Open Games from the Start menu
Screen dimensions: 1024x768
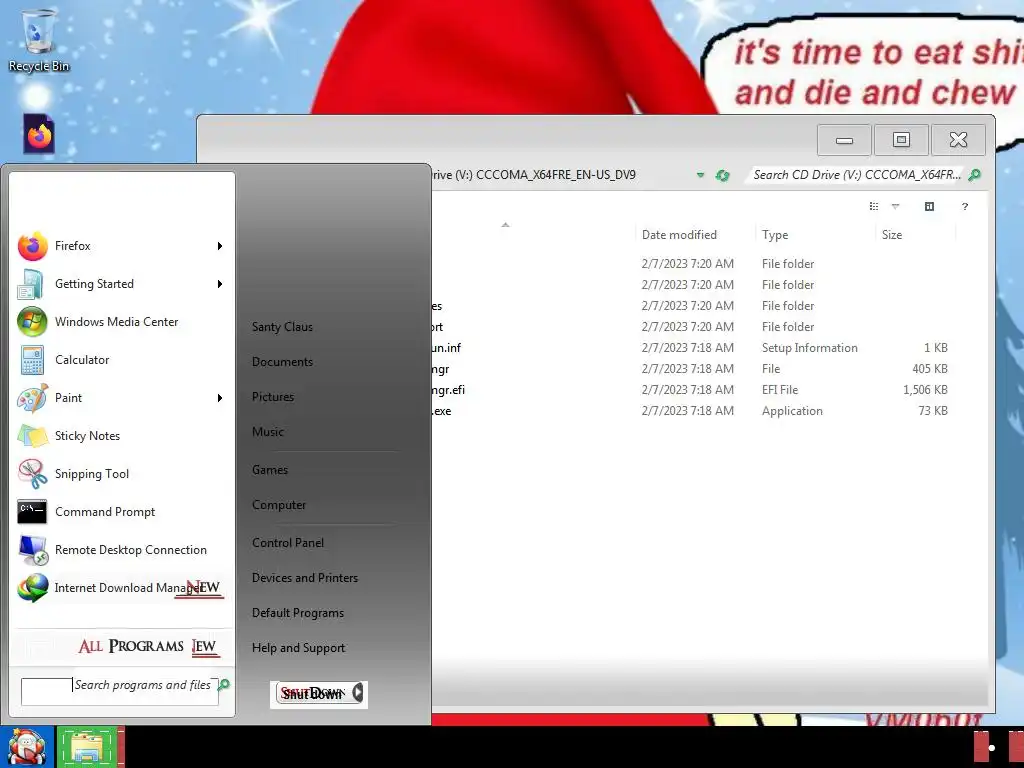pos(270,470)
